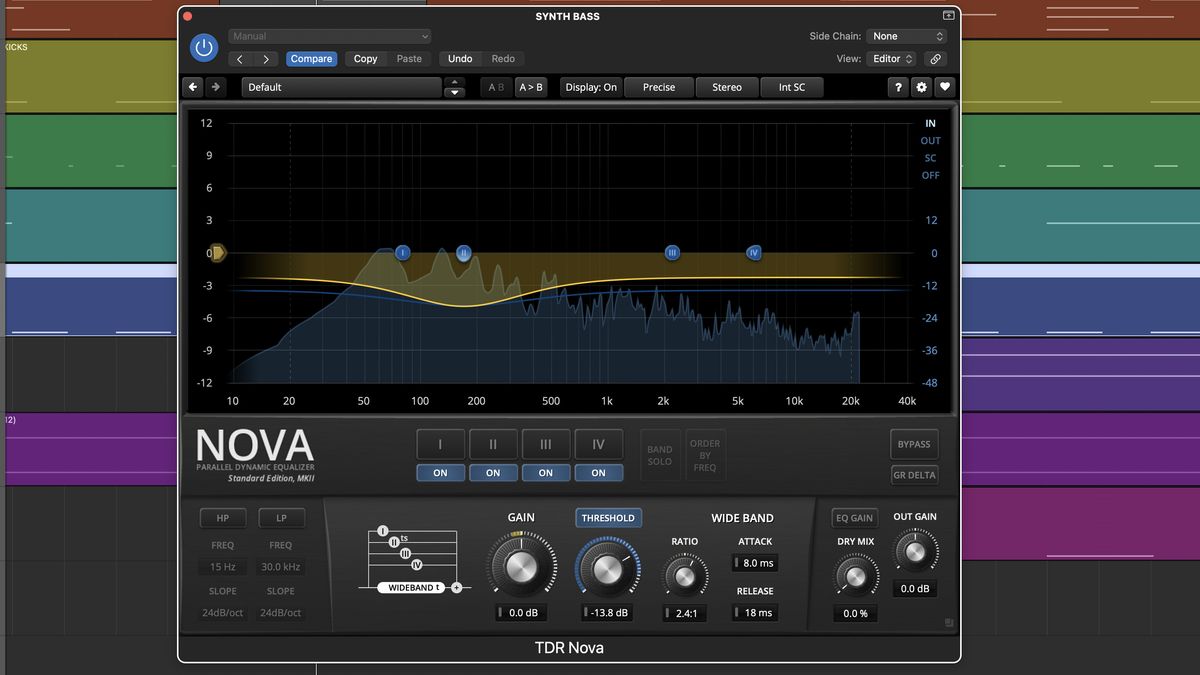Open the Precise quality mode selector
1200x675 pixels.
click(x=659, y=87)
